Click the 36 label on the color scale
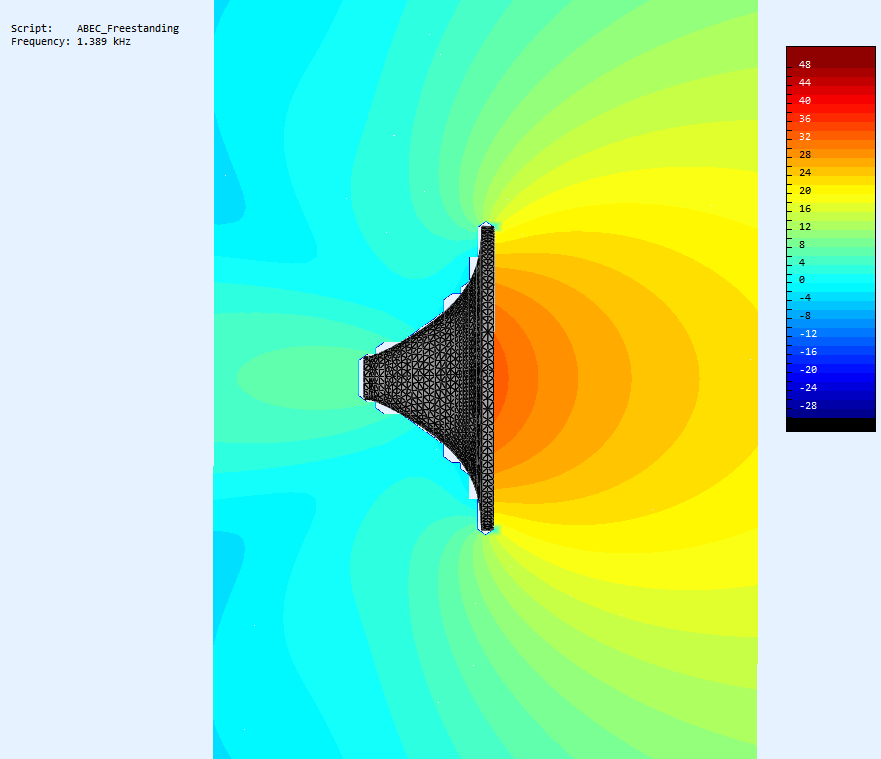Image resolution: width=881 pixels, height=759 pixels. click(805, 119)
